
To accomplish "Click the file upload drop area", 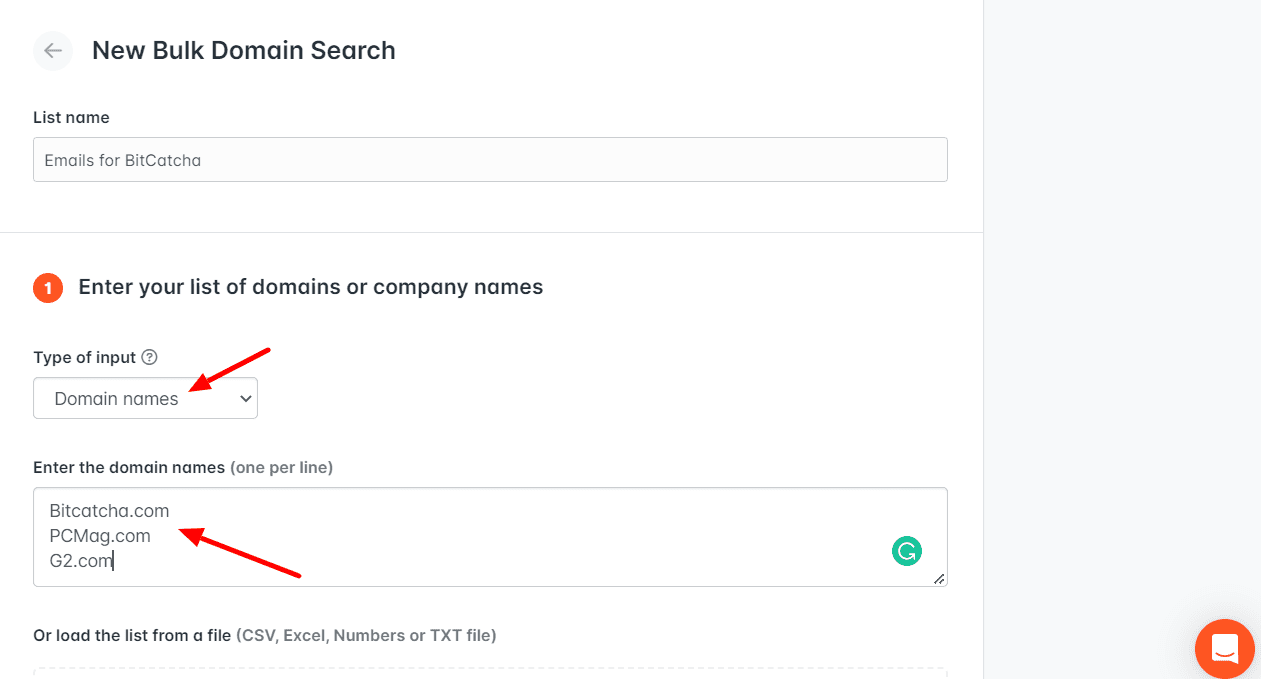I will [x=490, y=672].
